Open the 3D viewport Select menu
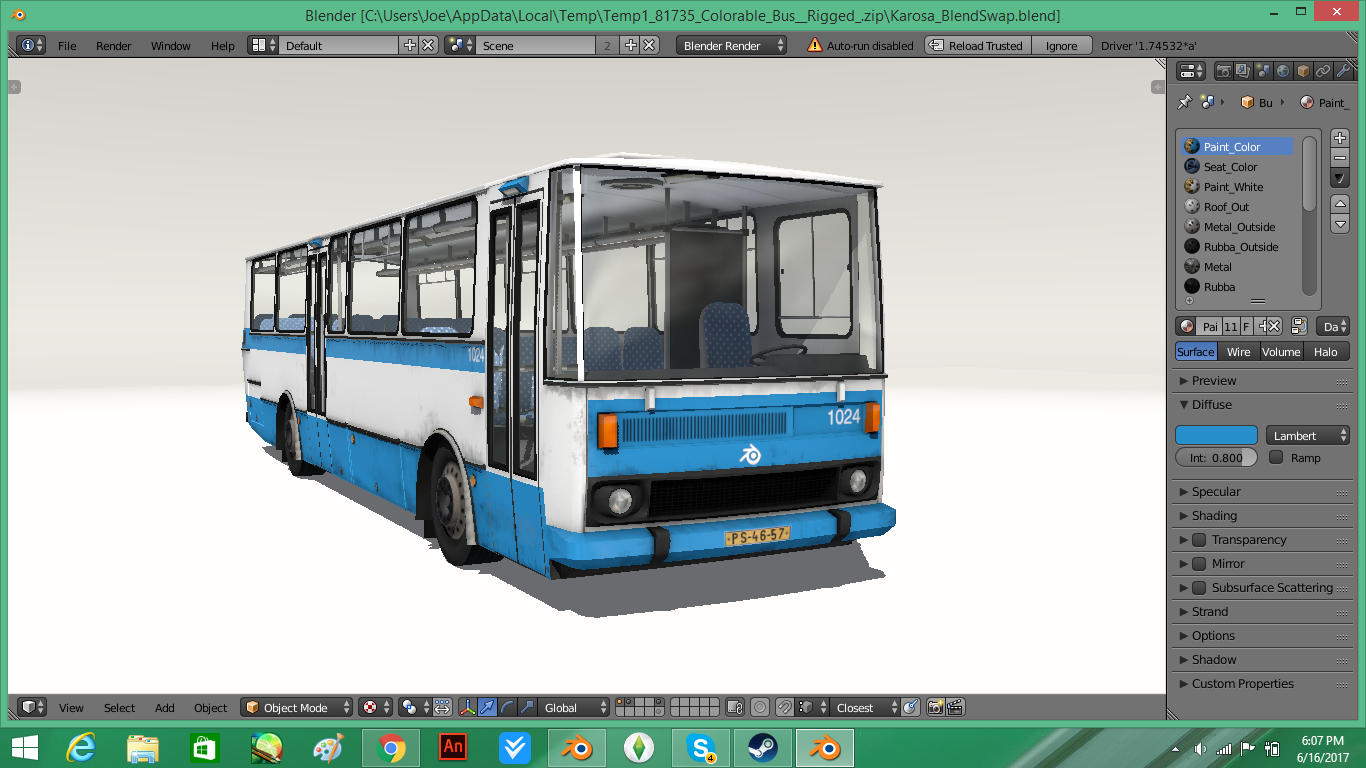 (119, 708)
